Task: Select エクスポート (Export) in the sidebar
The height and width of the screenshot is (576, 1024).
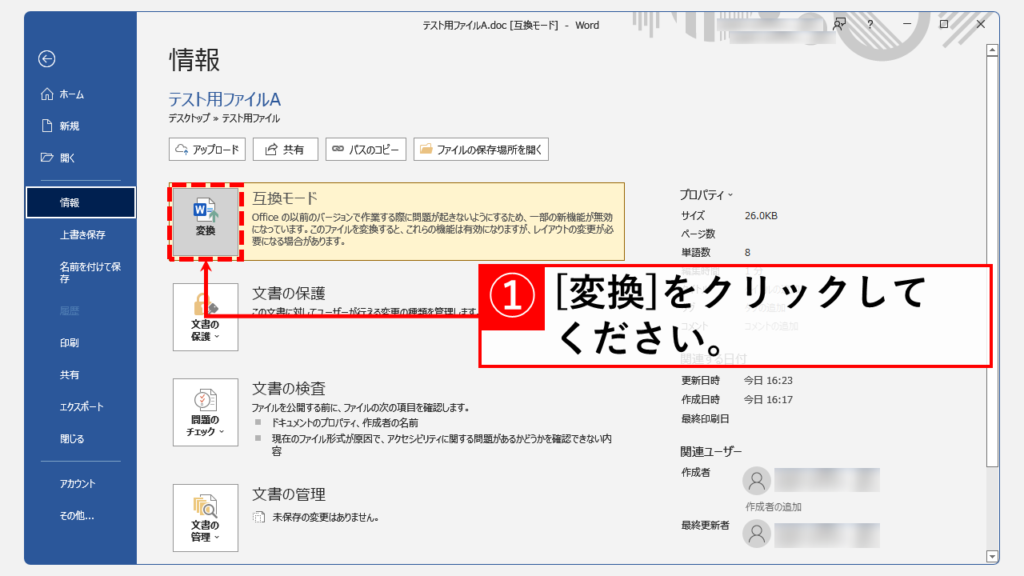Action: (82, 407)
